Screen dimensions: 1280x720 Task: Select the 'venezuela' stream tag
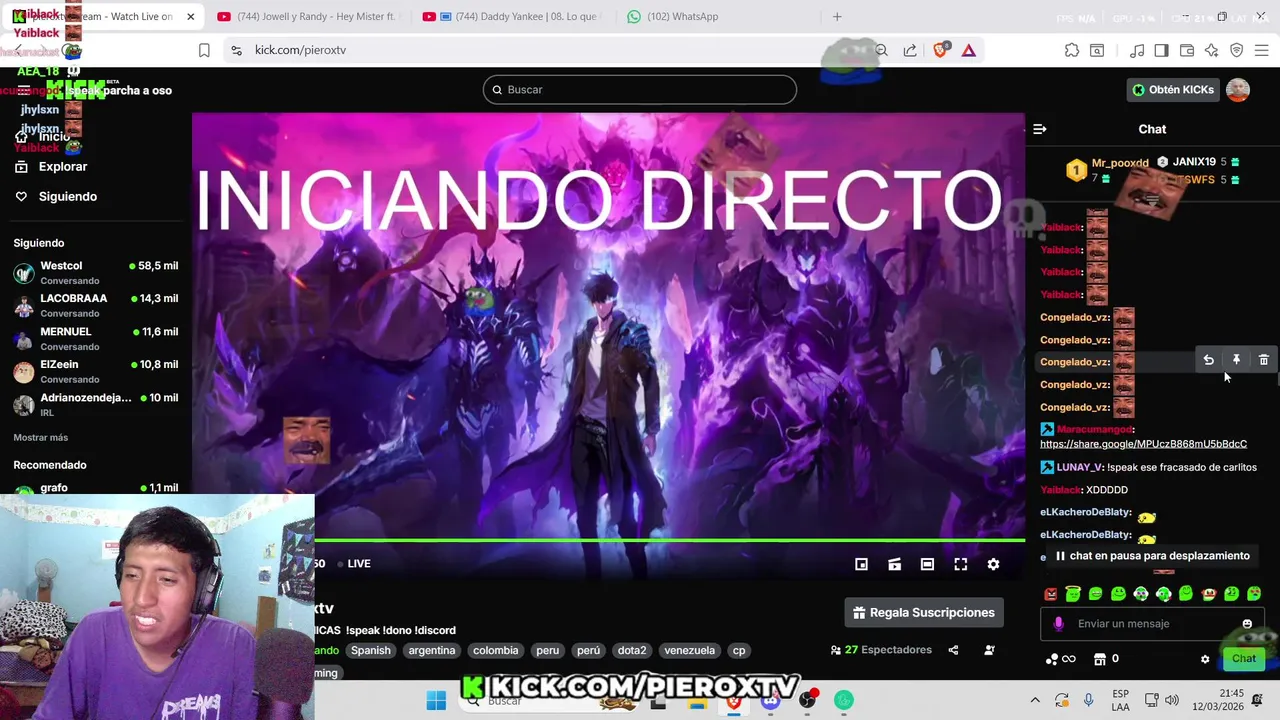[690, 650]
